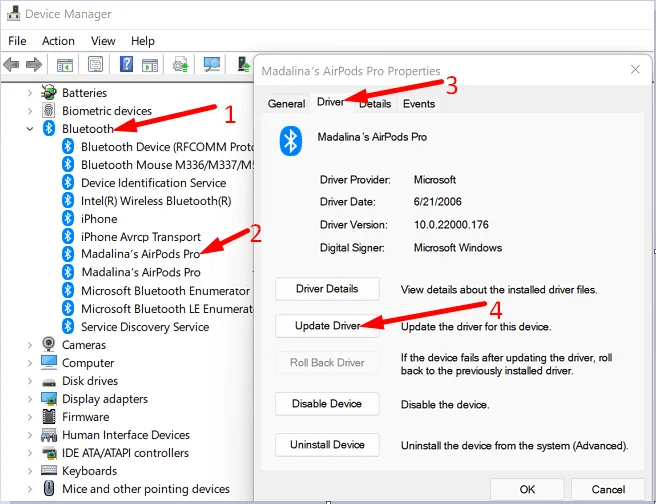This screenshot has height=504, width=656.
Task: Click the Firmware category icon
Action: pos(49,416)
